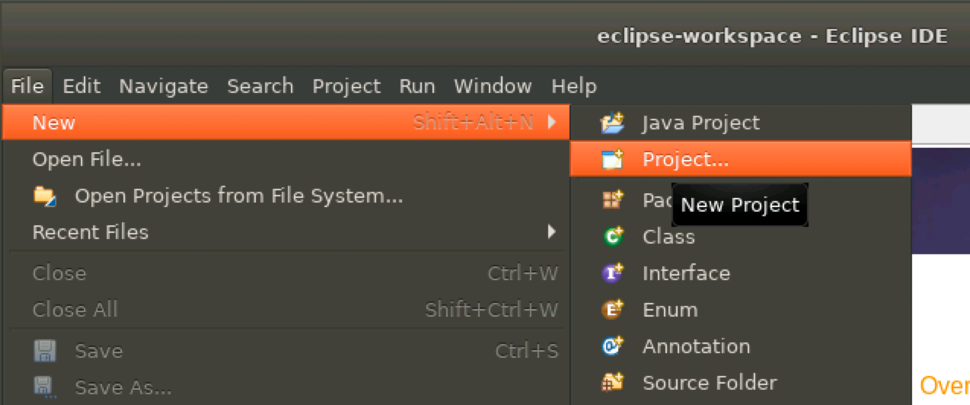This screenshot has width=970, height=405.
Task: Open the Window menu
Action: 492,86
